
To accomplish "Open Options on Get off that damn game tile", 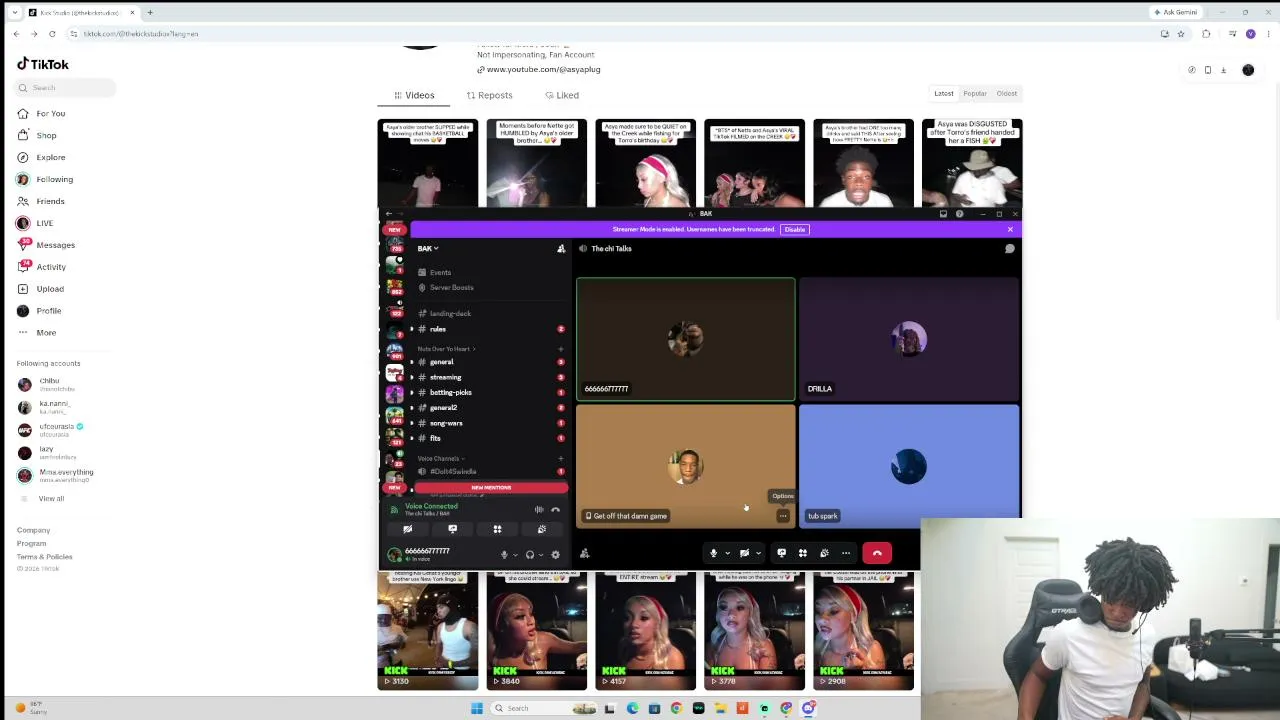I will tap(783, 516).
